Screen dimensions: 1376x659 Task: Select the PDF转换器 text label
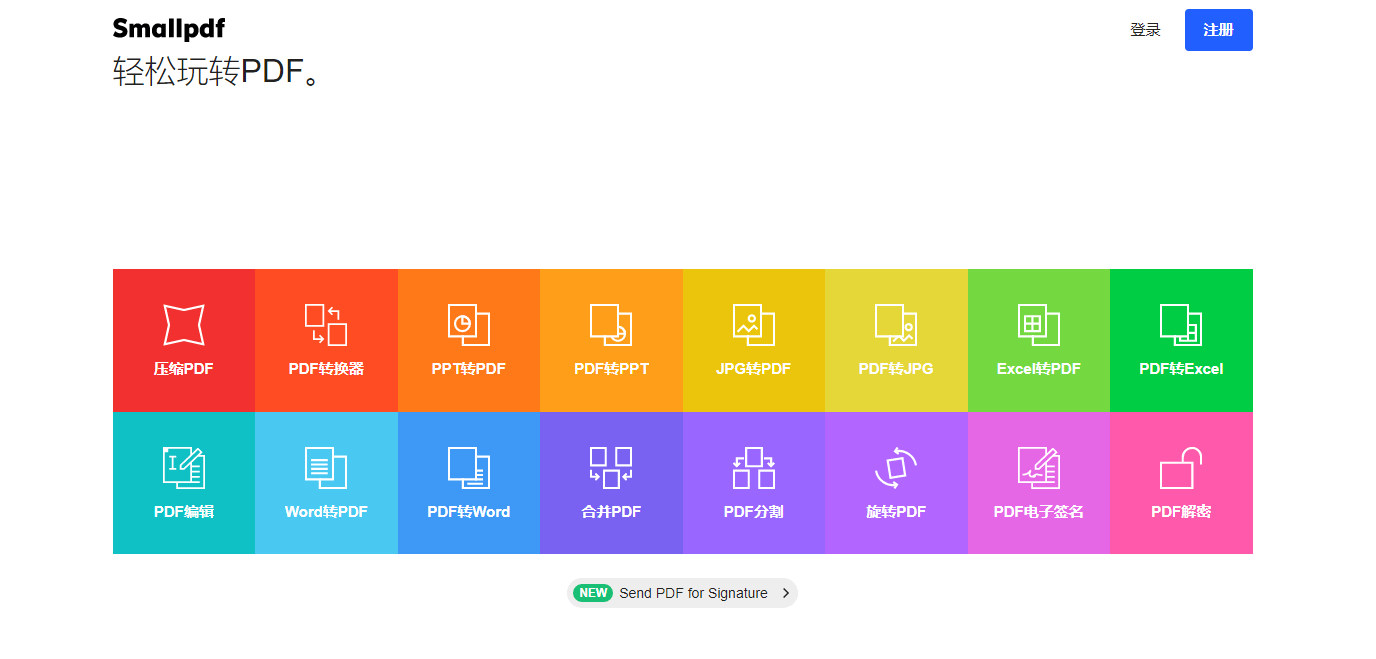(326, 369)
